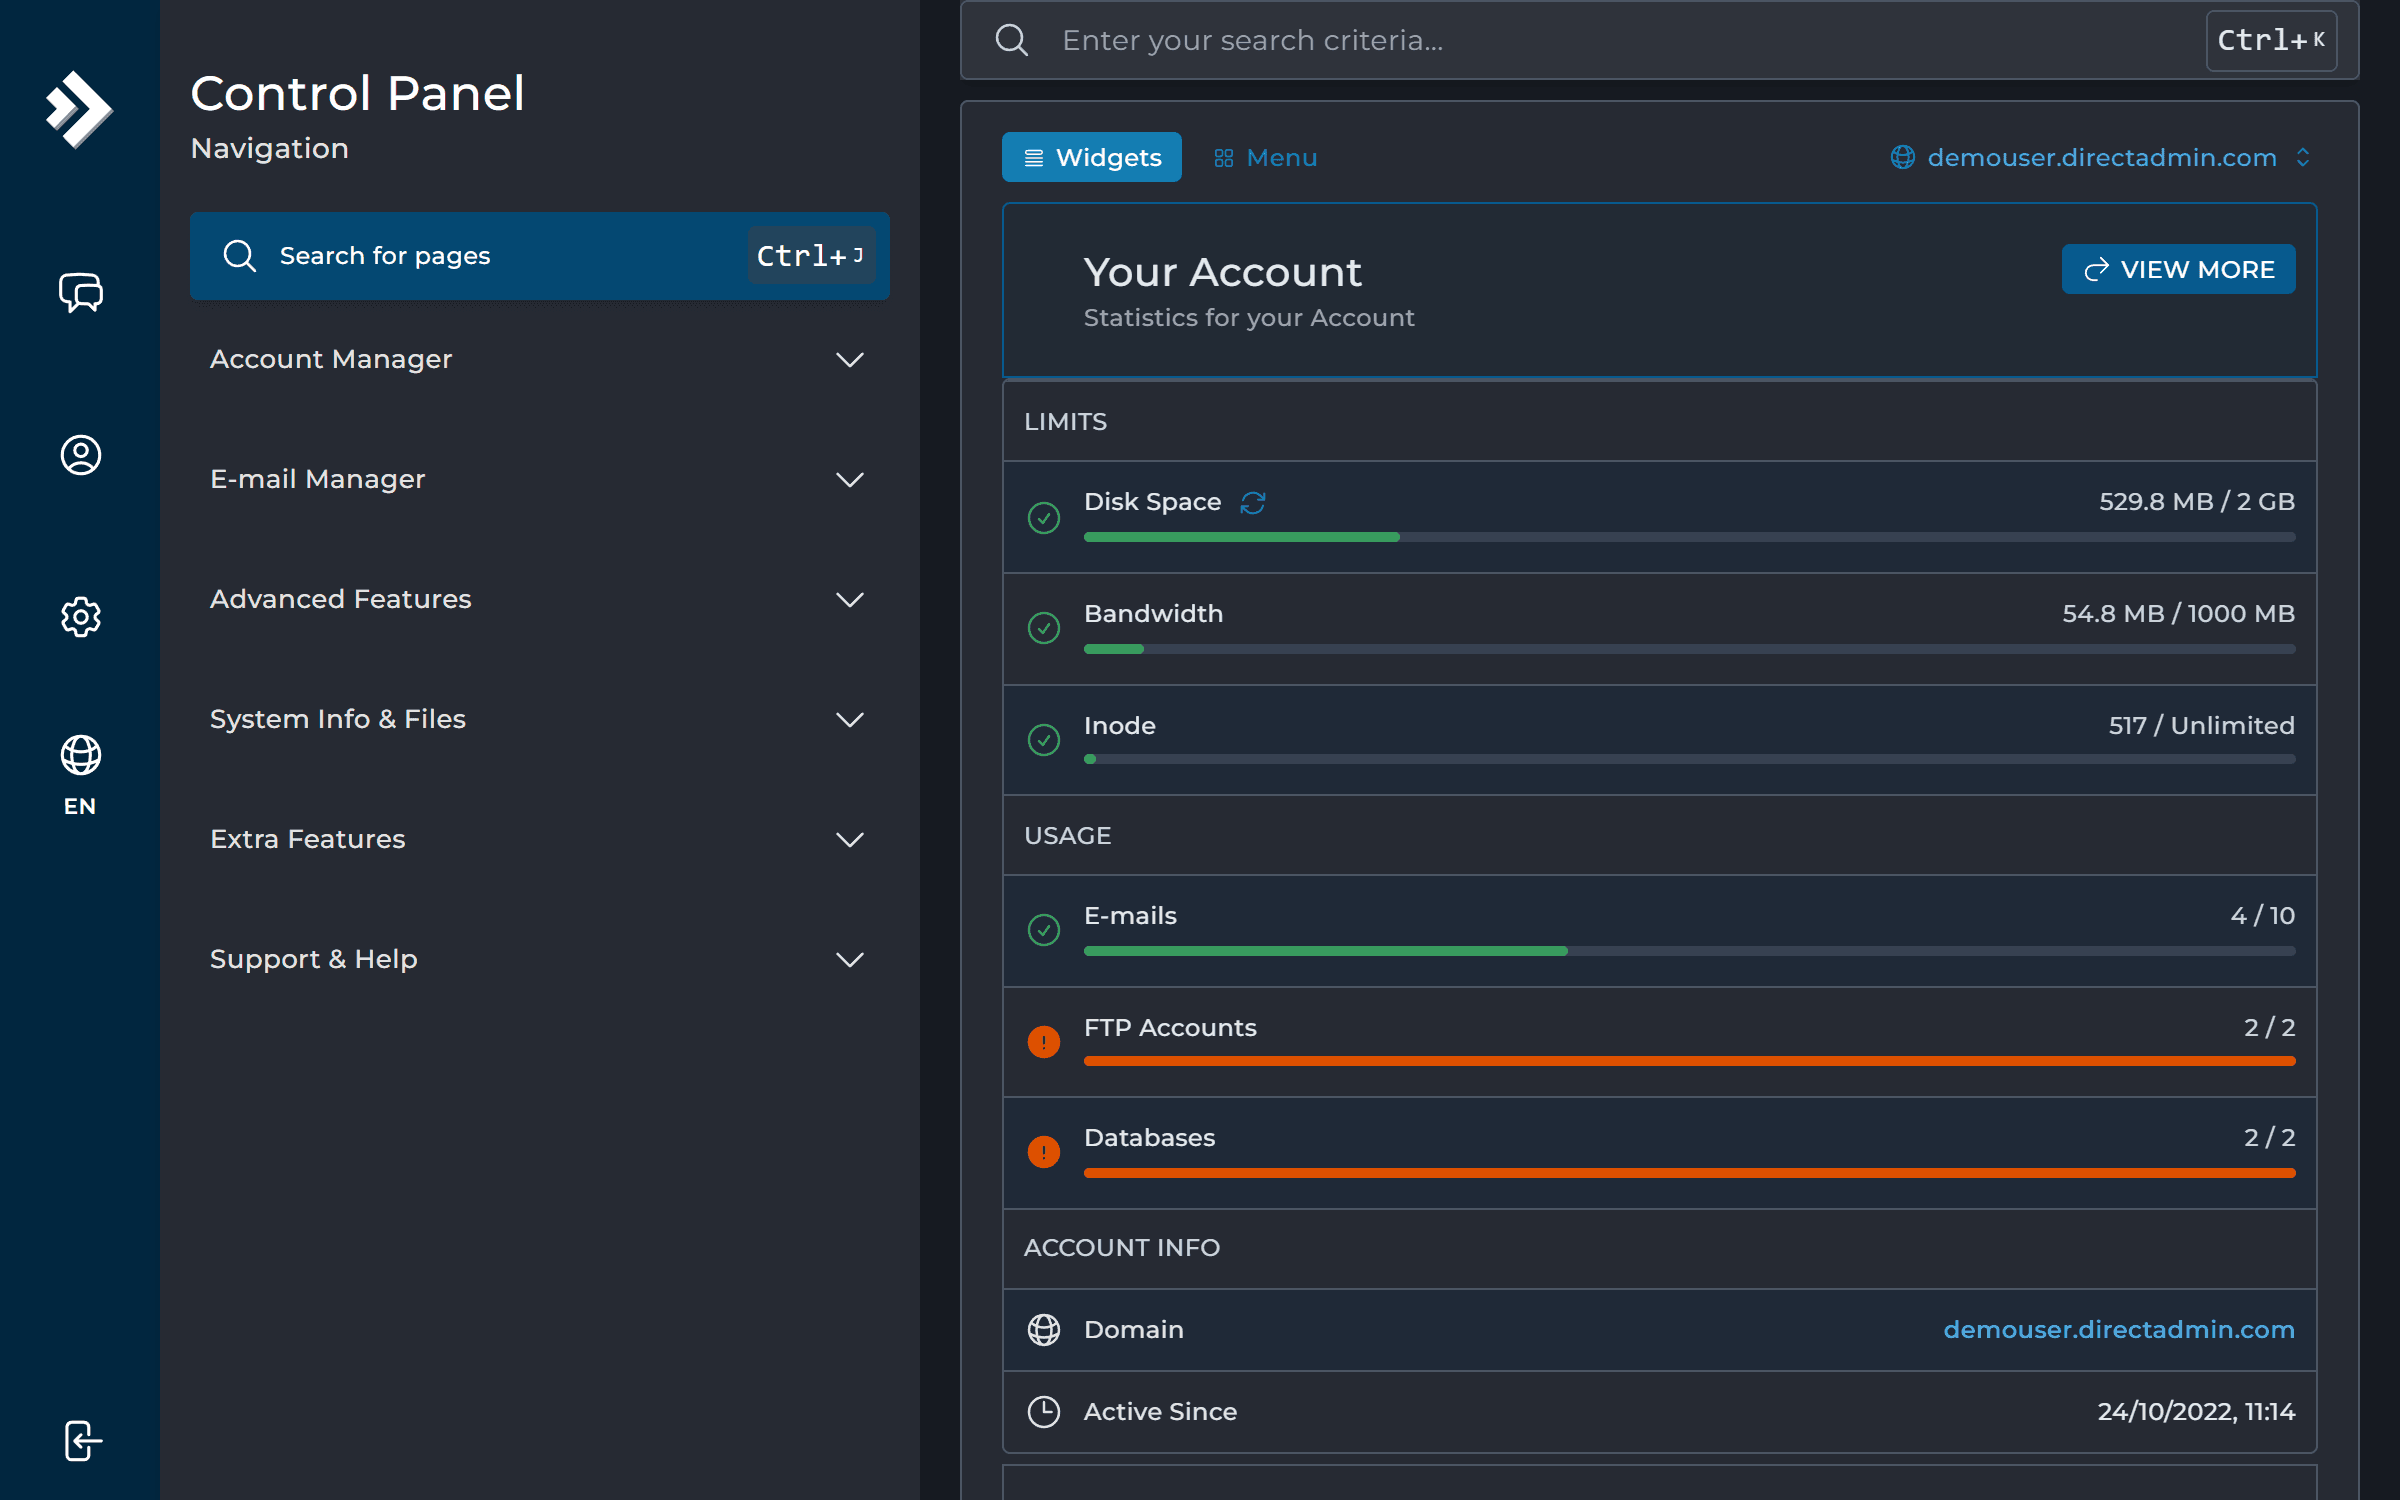Click the FTP Accounts progress bar
This screenshot has width=2400, height=1500.
1689,1061
